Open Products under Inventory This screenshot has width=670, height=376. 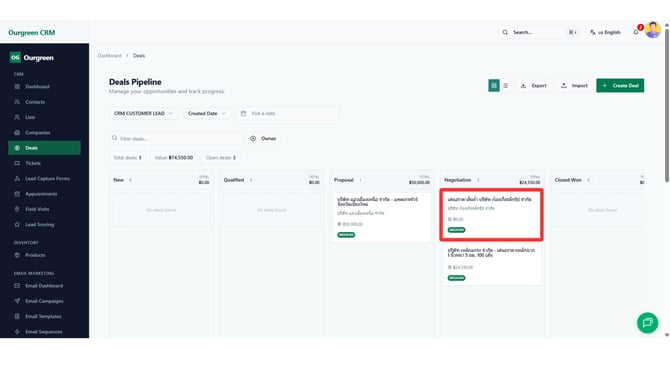click(x=35, y=255)
